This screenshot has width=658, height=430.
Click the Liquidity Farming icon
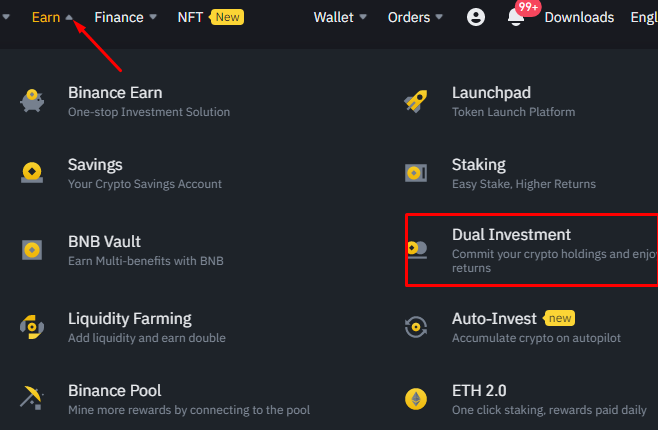(31, 327)
